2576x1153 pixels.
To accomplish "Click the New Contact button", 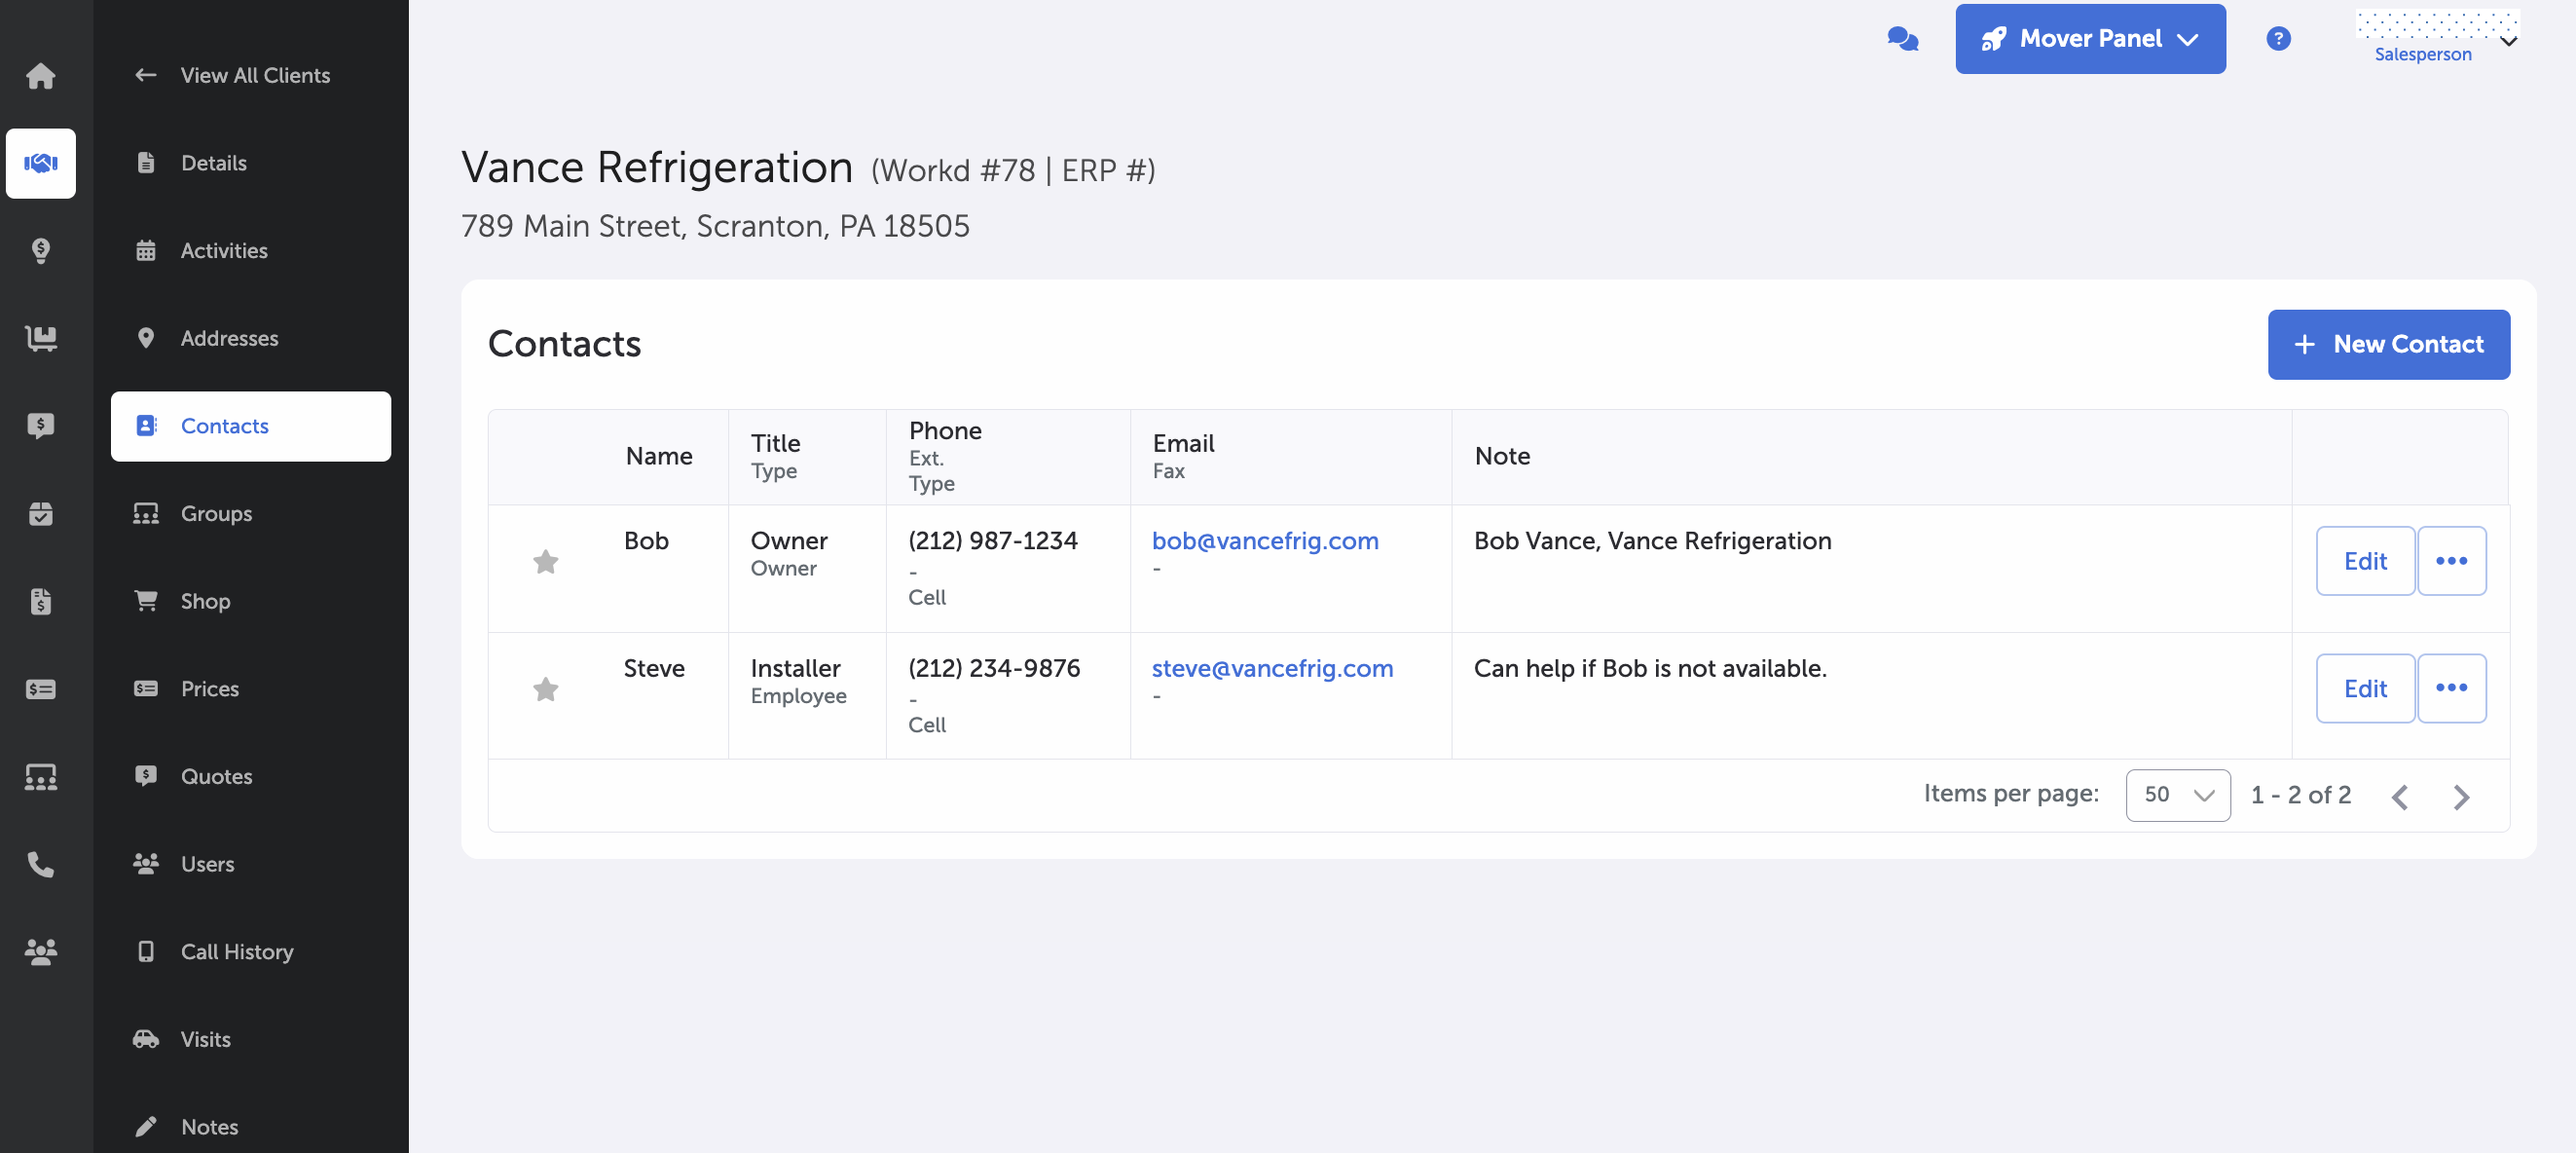I will tap(2388, 344).
